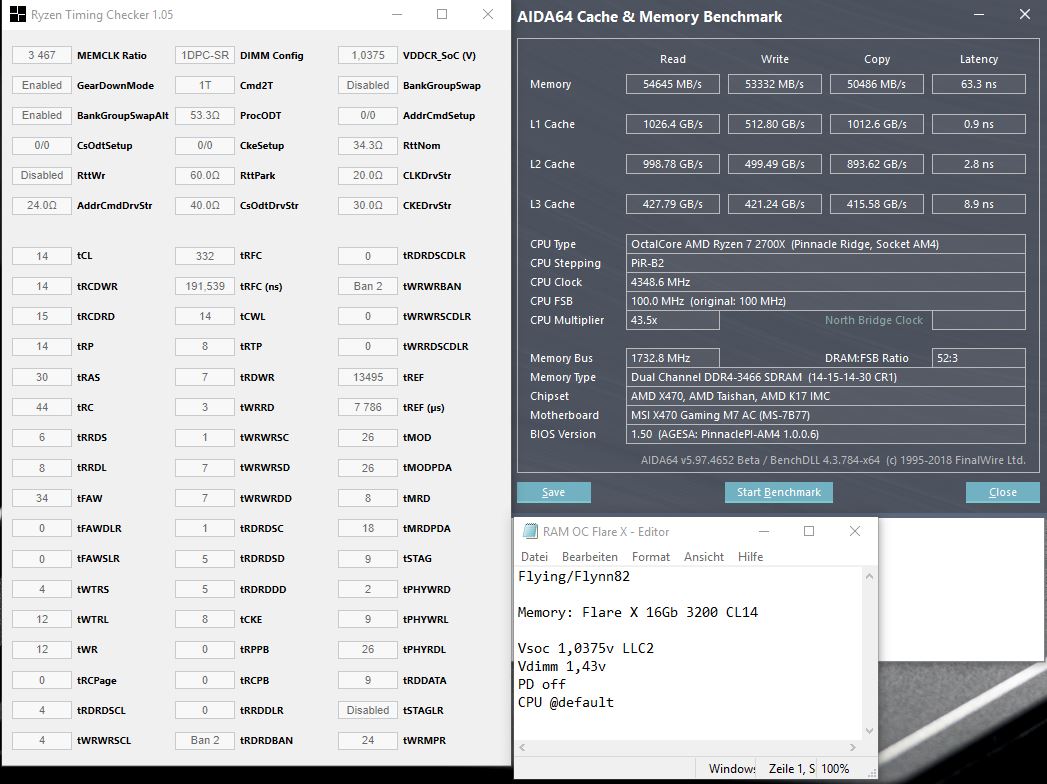Screen dimensions: 1047x784
Task: Click the Memory Write value 53332 MB/s
Action: point(775,84)
